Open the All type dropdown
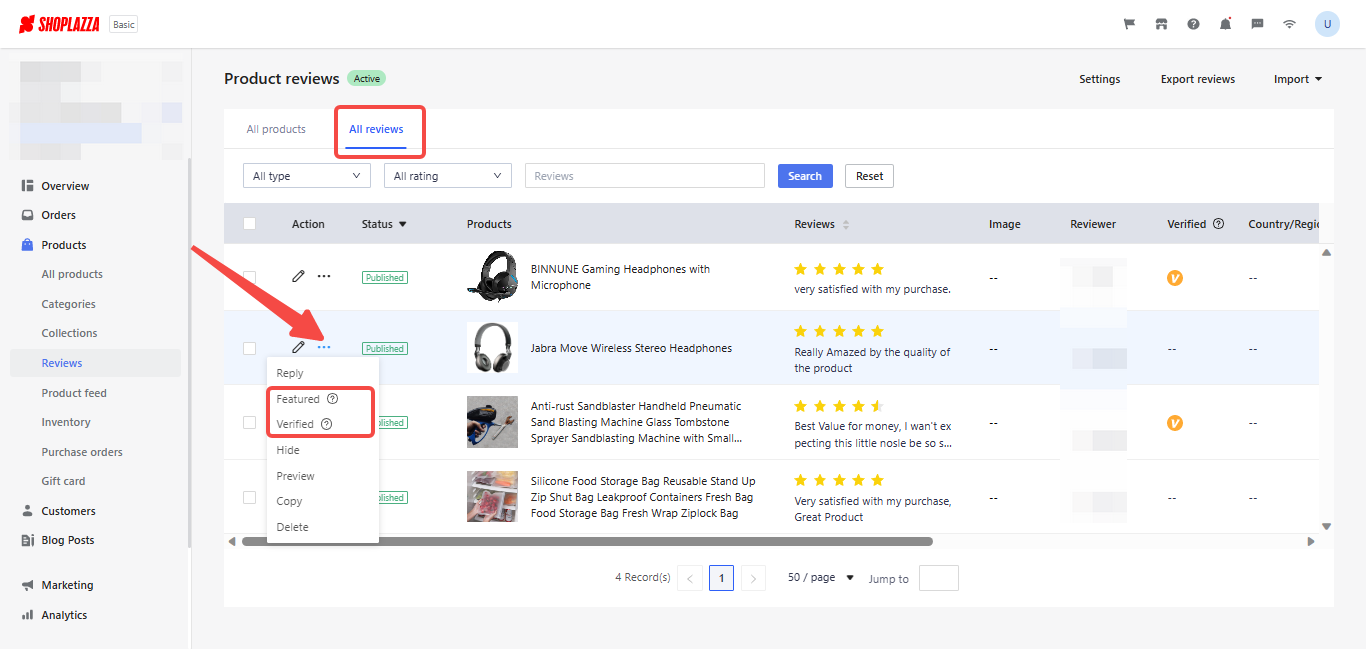1366x649 pixels. [x=307, y=176]
